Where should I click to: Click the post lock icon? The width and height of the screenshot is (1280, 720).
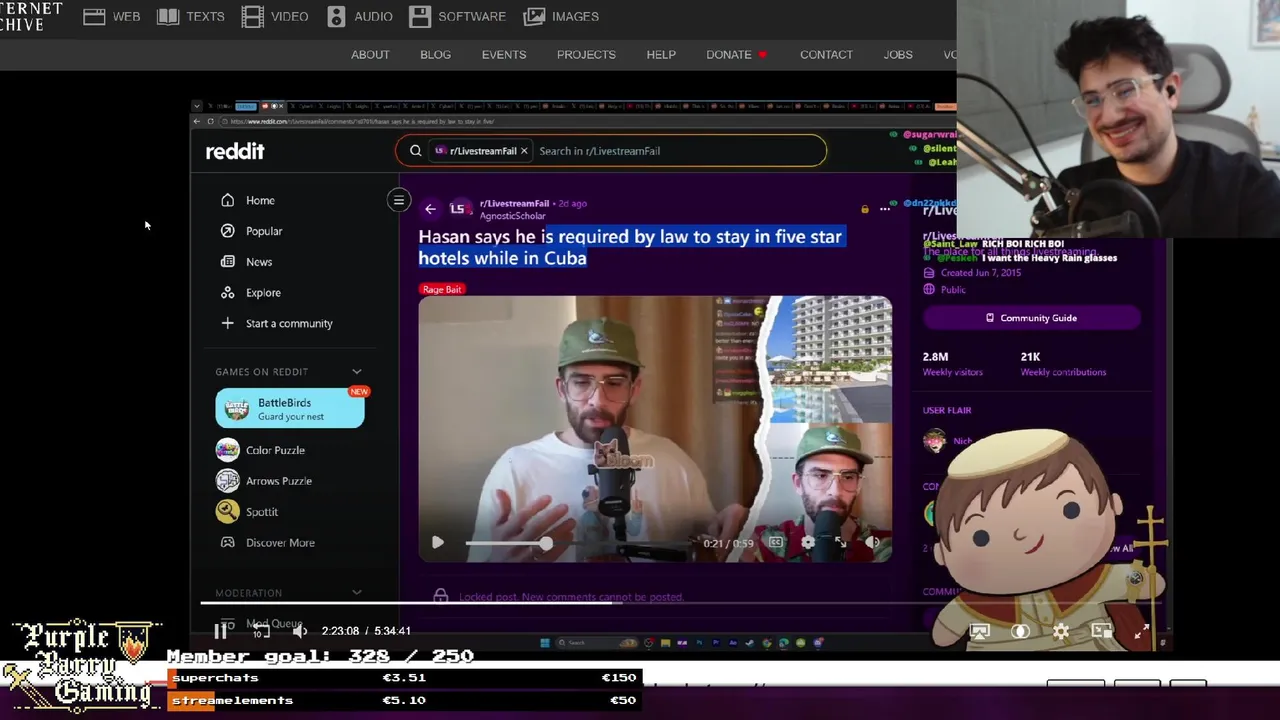(x=864, y=209)
